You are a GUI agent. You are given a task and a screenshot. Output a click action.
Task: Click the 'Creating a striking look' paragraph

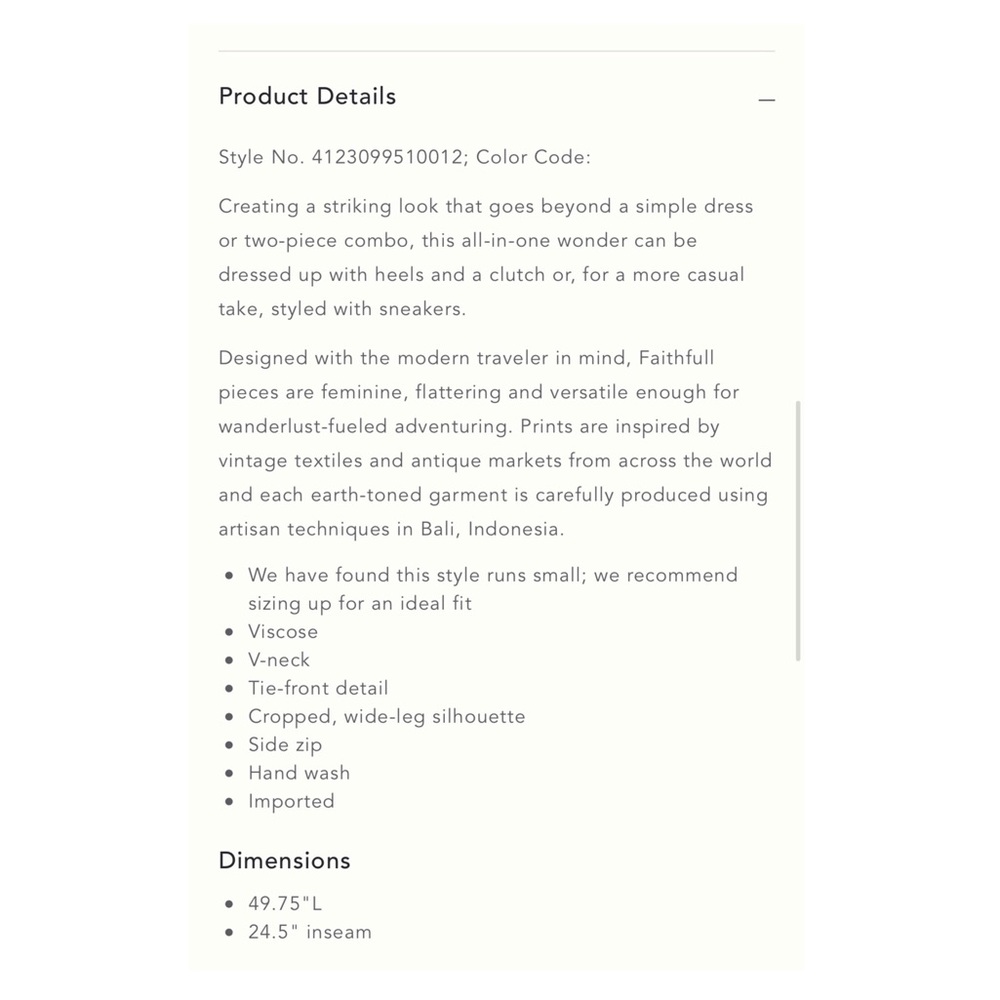tap(486, 258)
